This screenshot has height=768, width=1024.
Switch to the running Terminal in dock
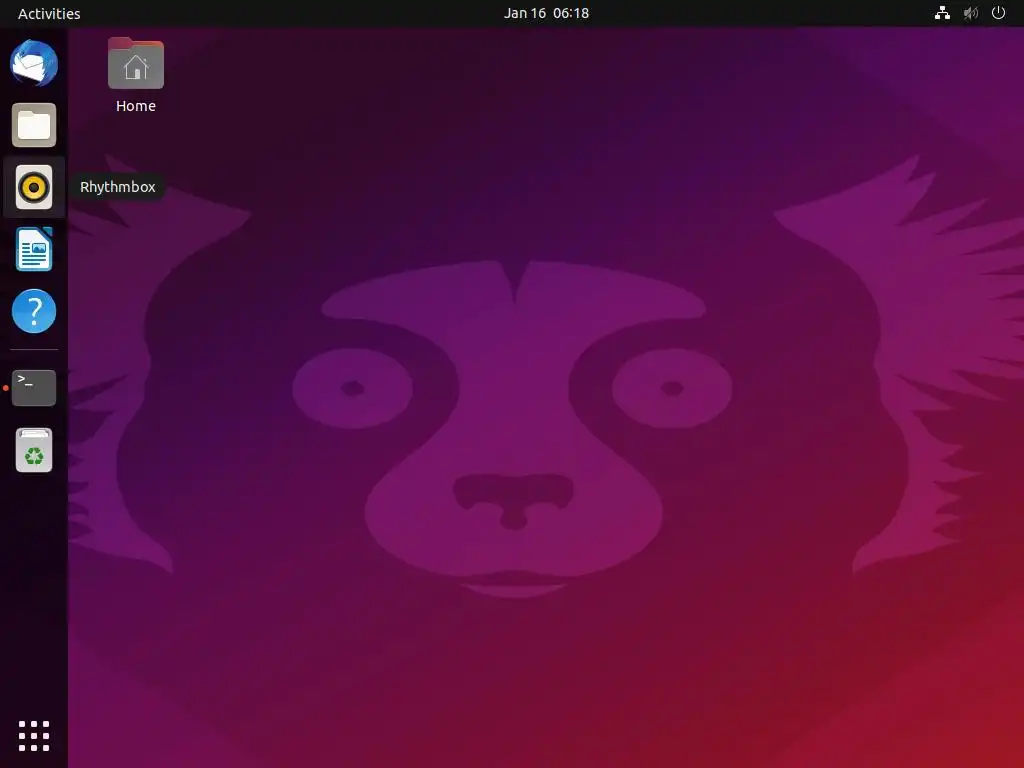coord(34,388)
